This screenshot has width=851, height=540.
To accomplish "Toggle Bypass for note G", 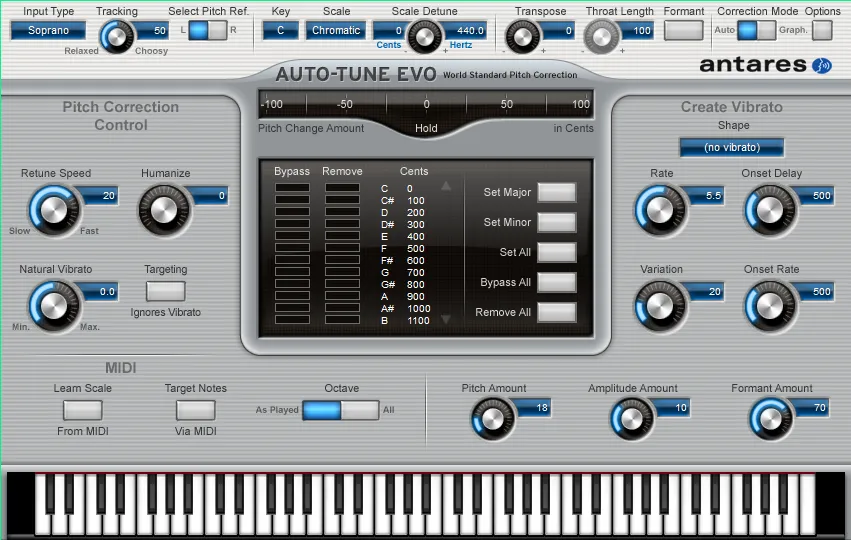I will 292,272.
